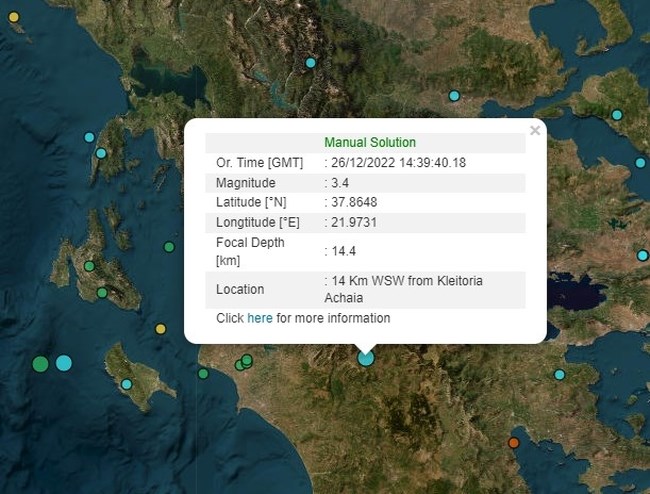Screen dimensions: 650x494
Task: Click the 'Location' label
Action: (x=240, y=289)
